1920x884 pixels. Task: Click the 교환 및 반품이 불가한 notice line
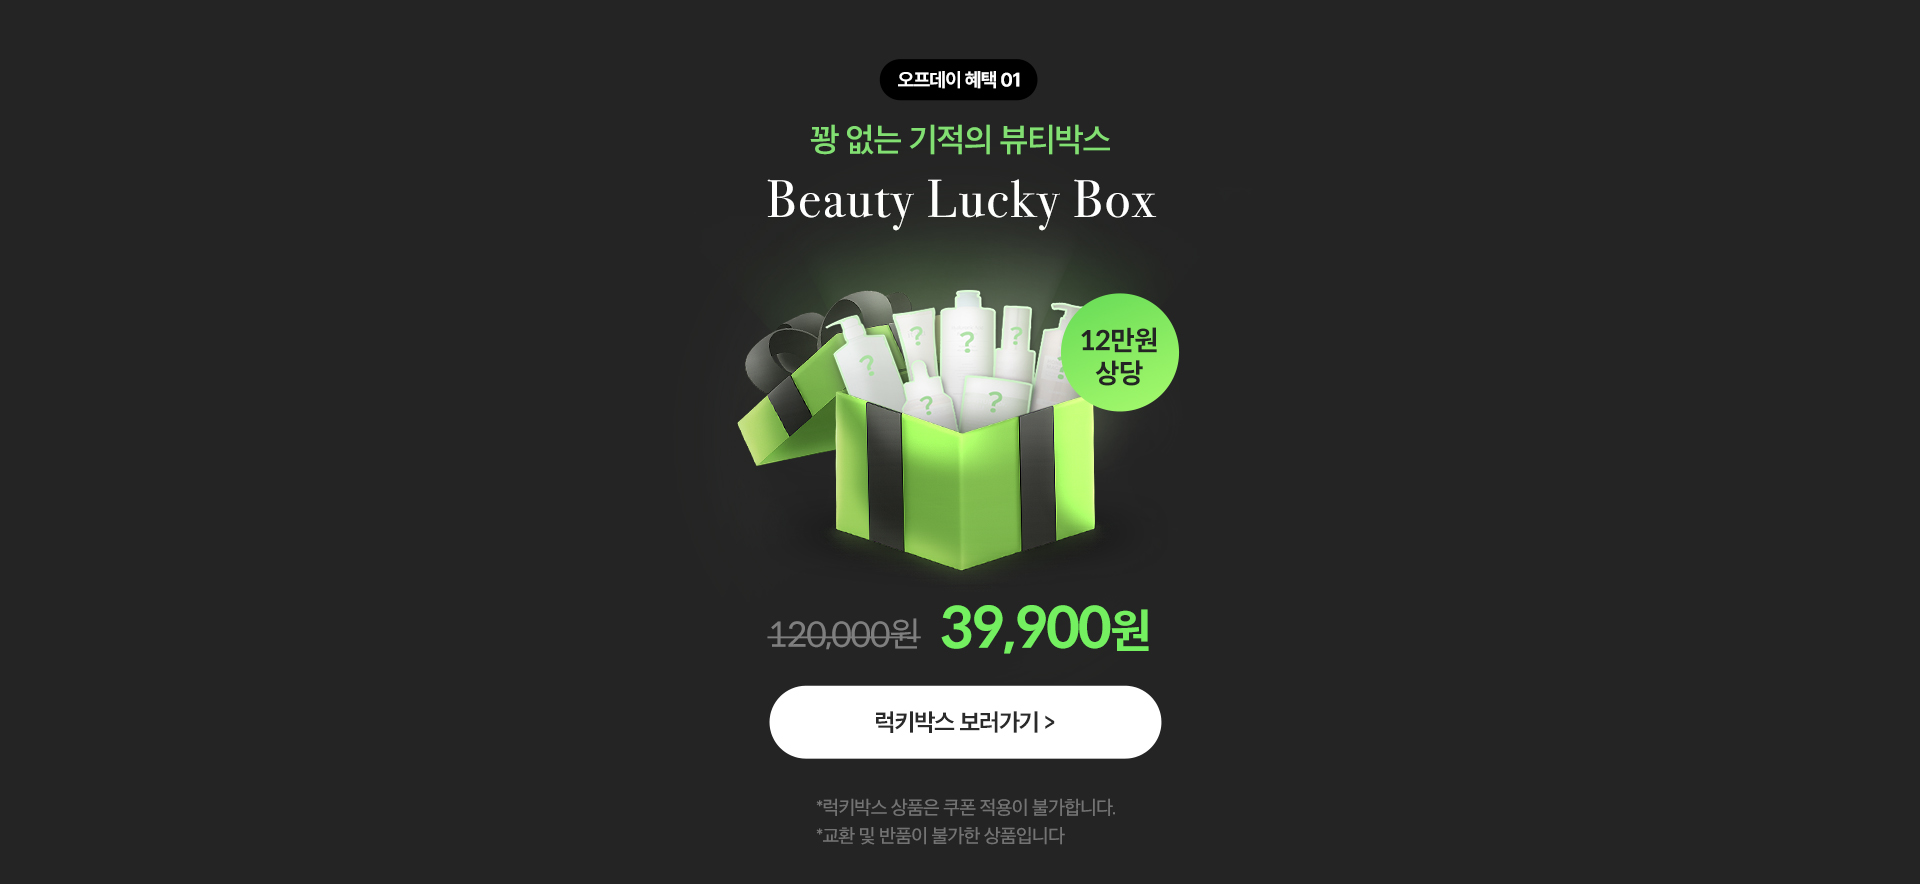940,836
